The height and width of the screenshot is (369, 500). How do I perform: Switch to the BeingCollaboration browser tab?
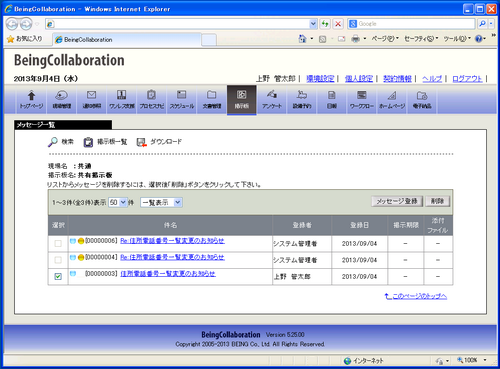point(127,39)
